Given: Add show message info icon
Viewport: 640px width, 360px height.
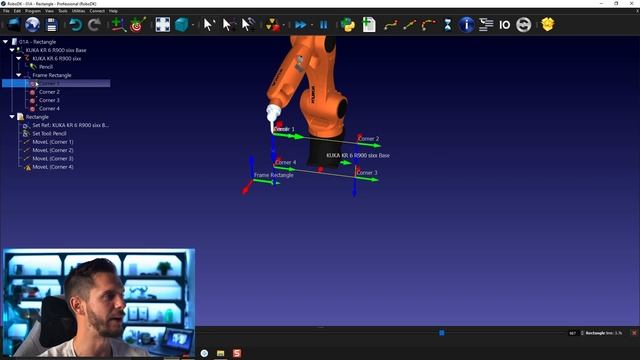Looking at the screenshot, I should 467,25.
